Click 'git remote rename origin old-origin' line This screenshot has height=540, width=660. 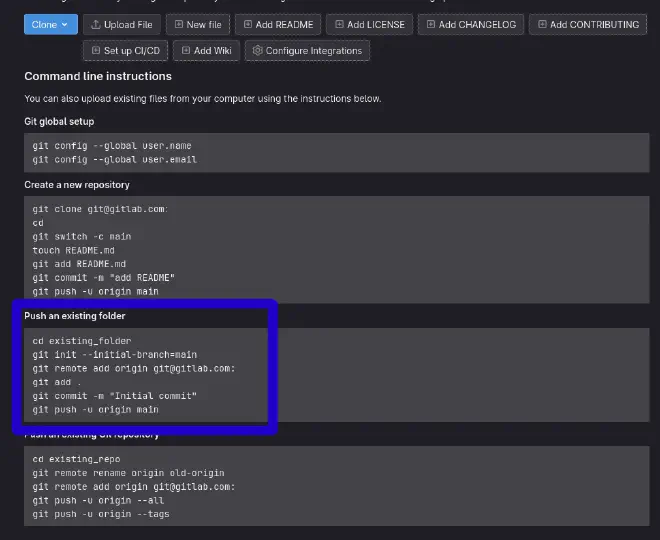tap(128, 473)
